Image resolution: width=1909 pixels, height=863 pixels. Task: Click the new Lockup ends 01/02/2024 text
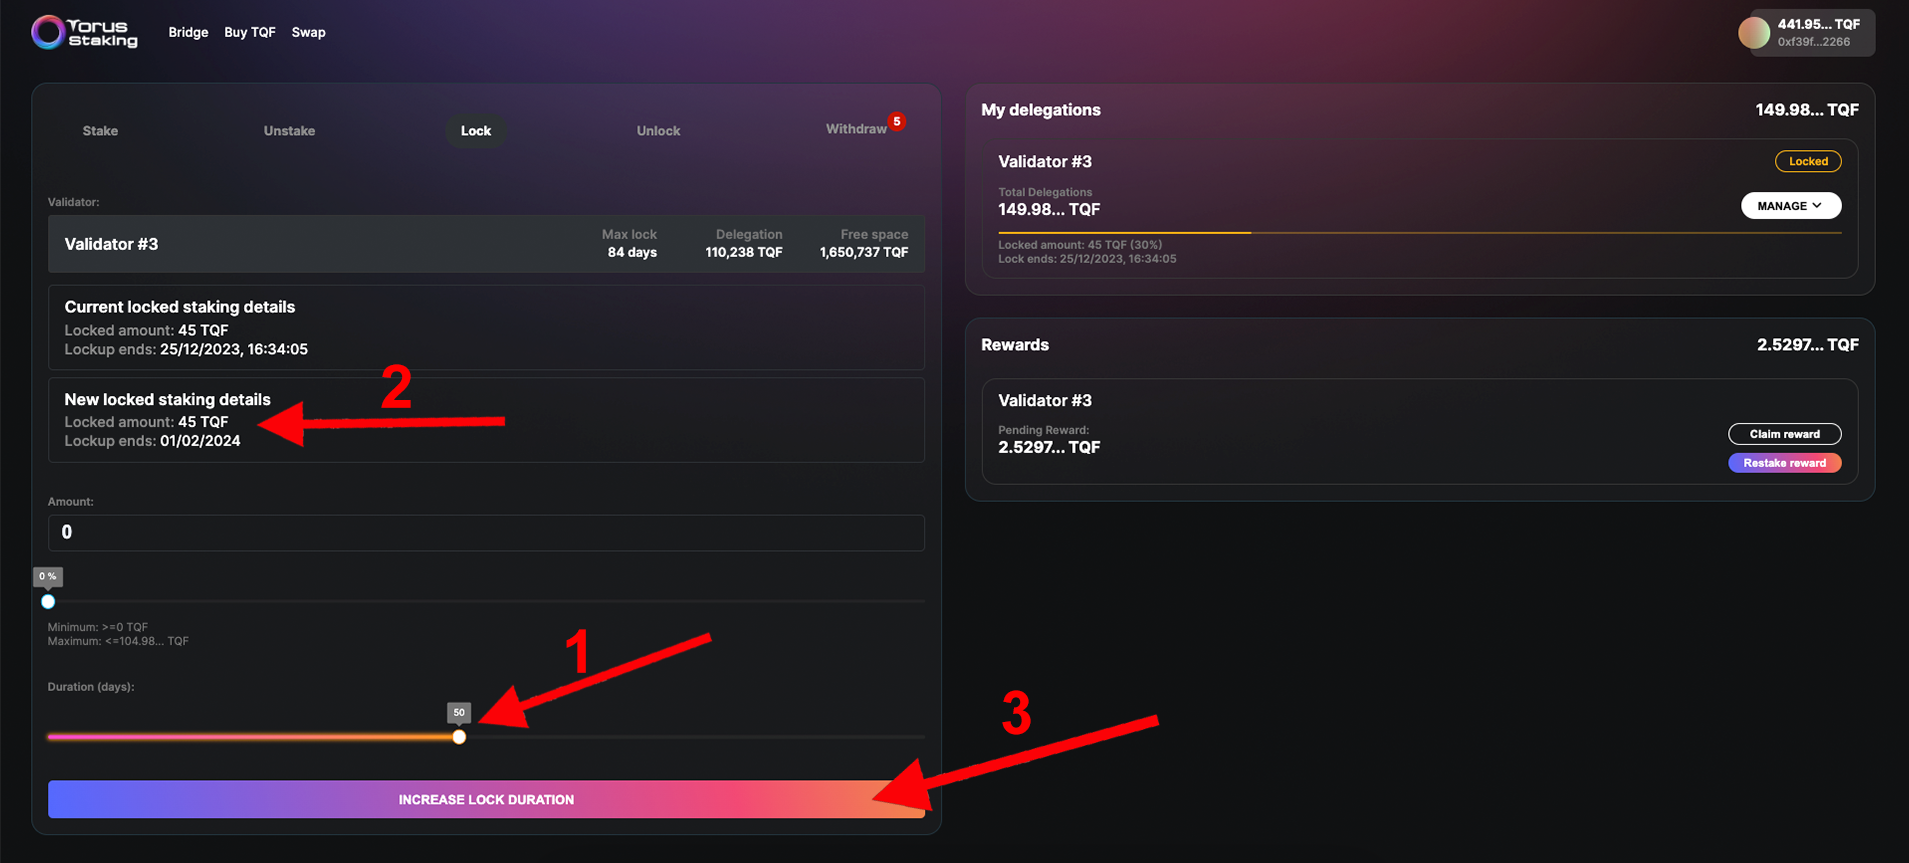153,441
